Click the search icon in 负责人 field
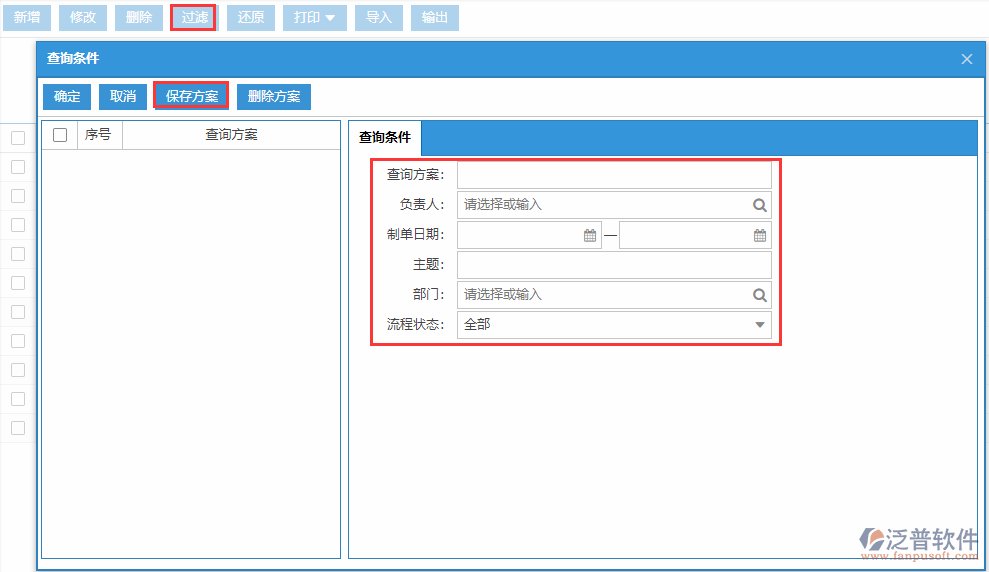 pos(759,205)
